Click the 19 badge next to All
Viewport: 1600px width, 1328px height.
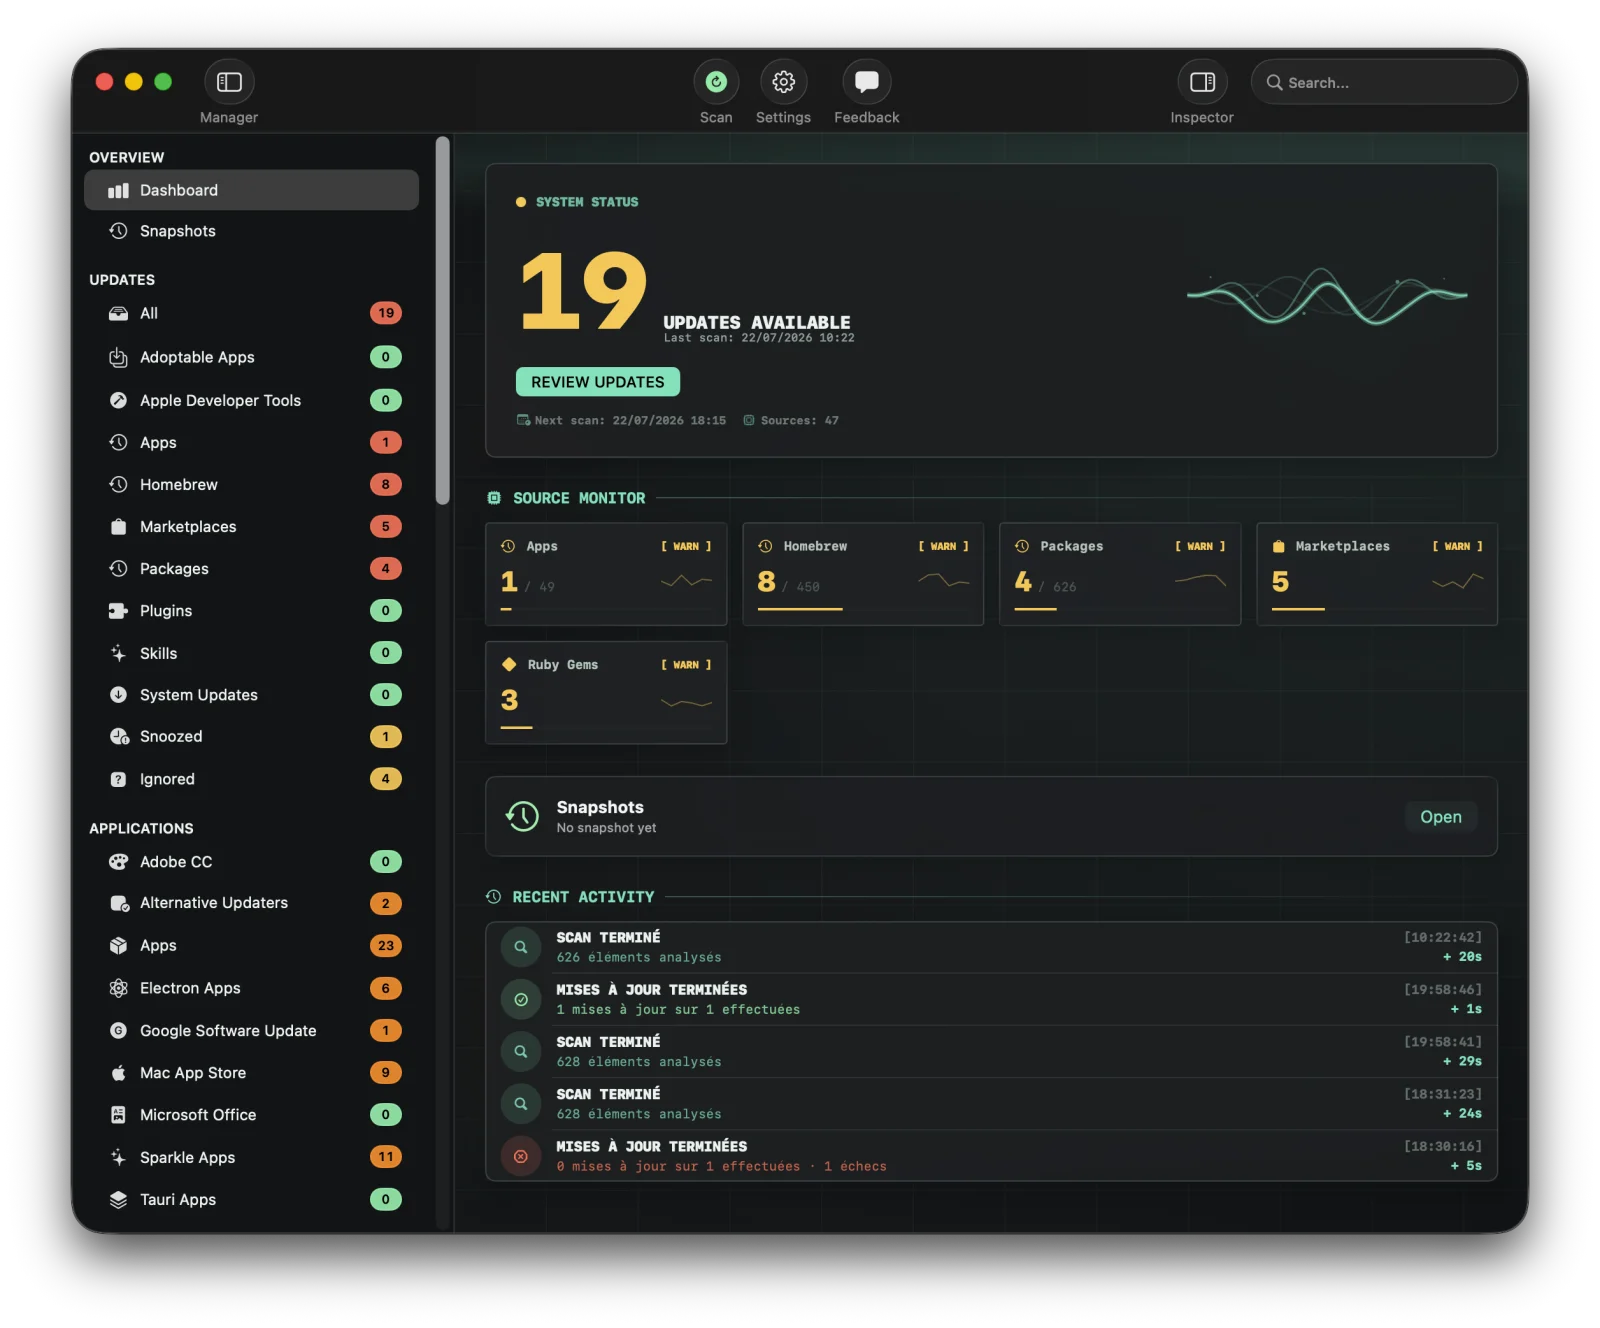click(x=386, y=313)
